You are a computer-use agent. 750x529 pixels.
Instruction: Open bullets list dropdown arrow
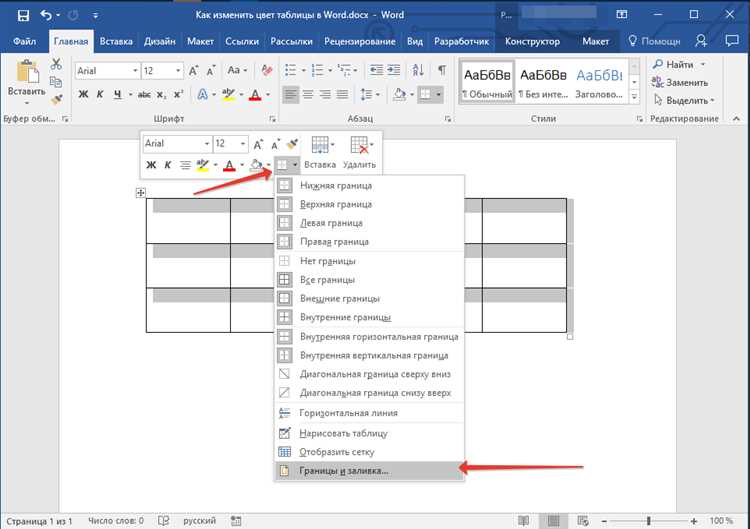click(x=303, y=71)
